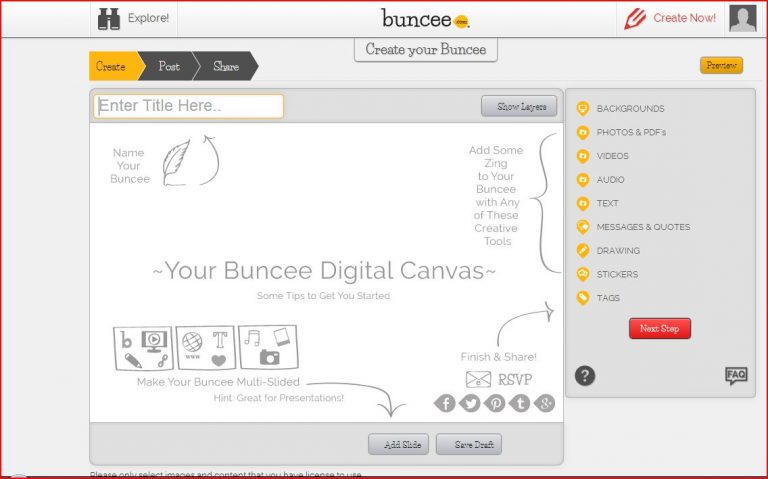
Task: Click the Audio tool icon
Action: click(582, 180)
